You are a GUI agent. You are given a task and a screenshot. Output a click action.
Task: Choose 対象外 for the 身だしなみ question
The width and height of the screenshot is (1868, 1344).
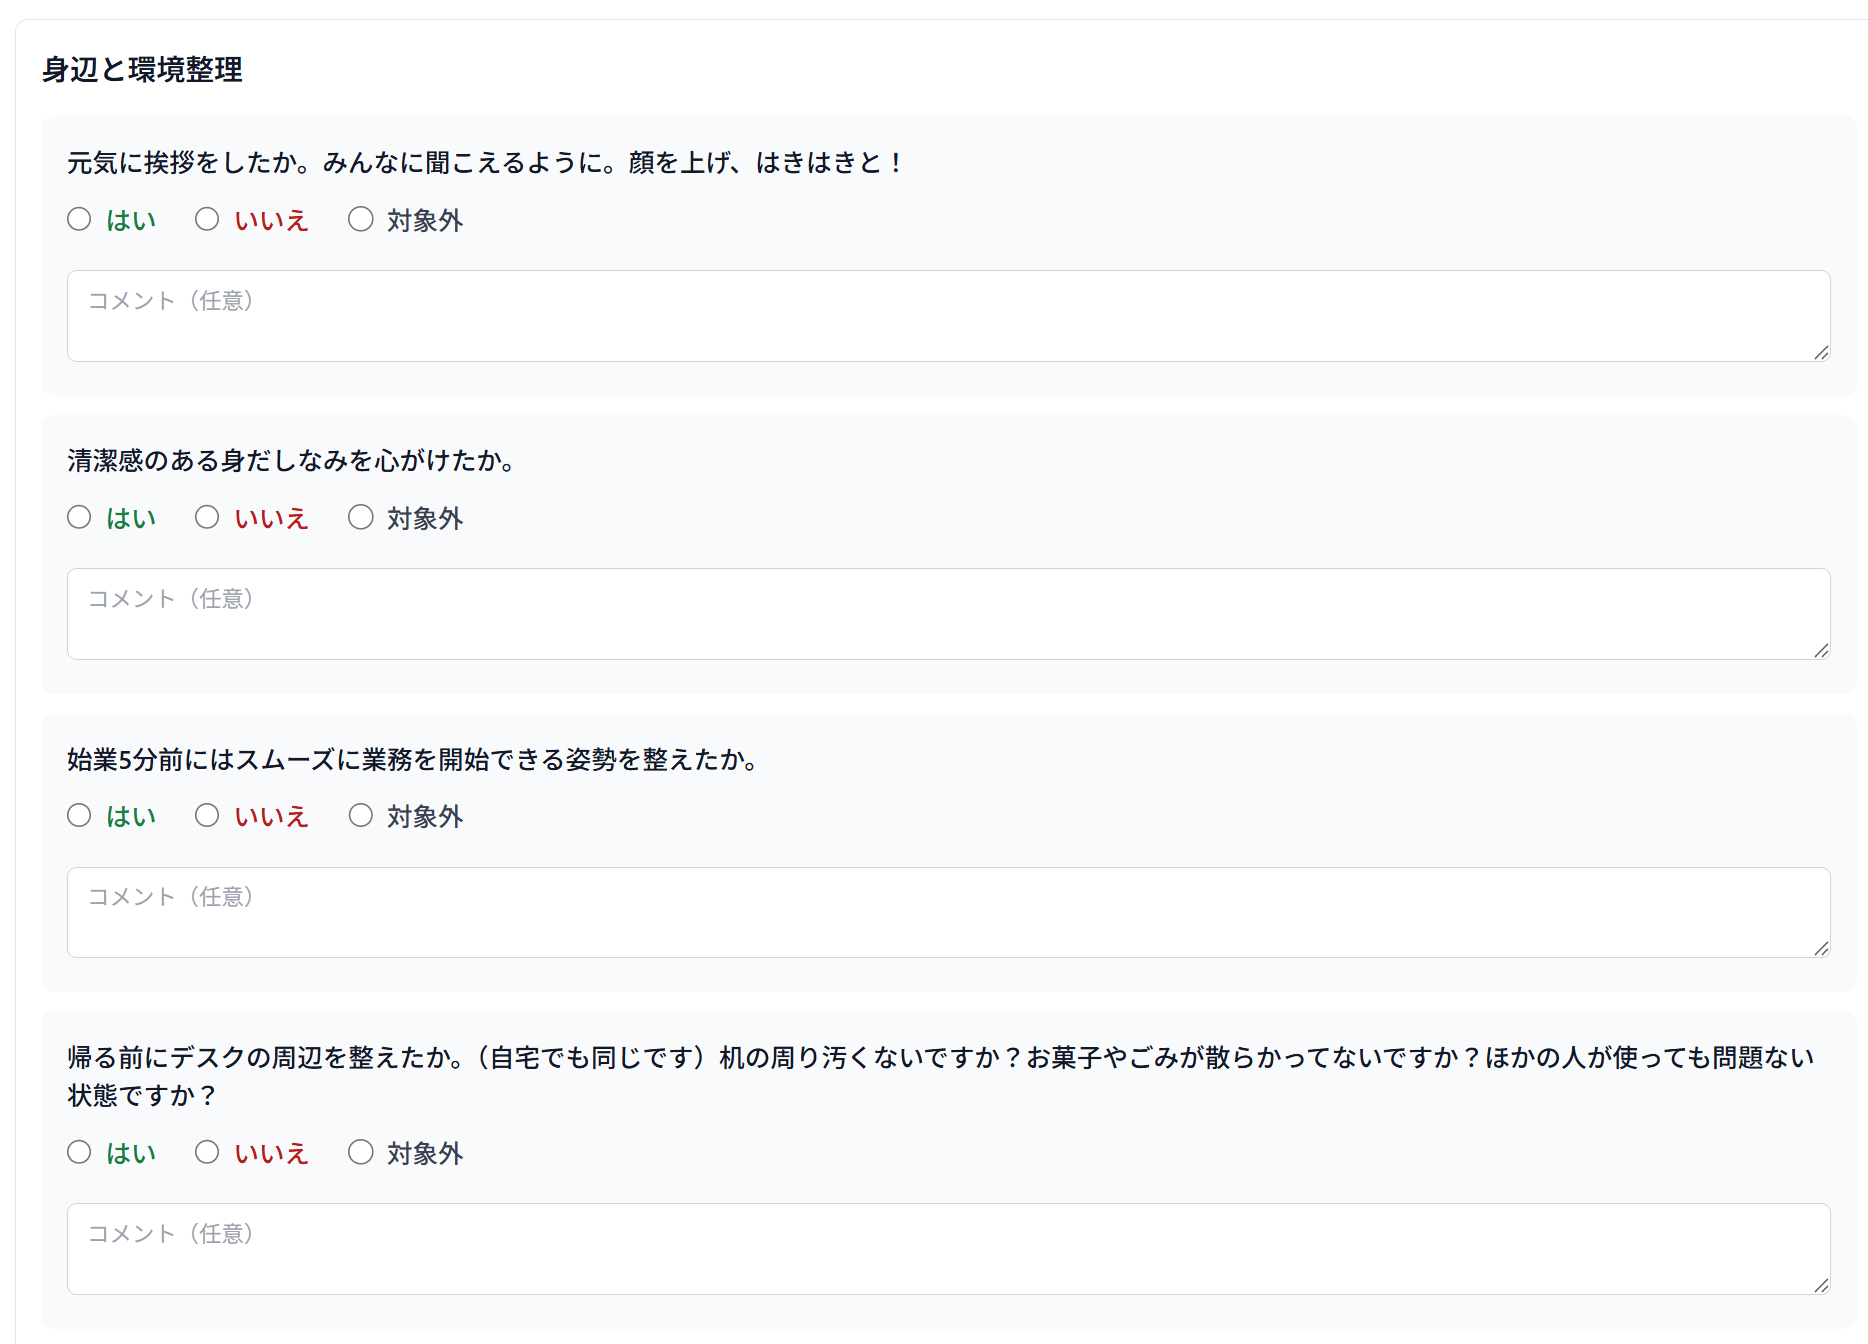pyautogui.click(x=361, y=517)
